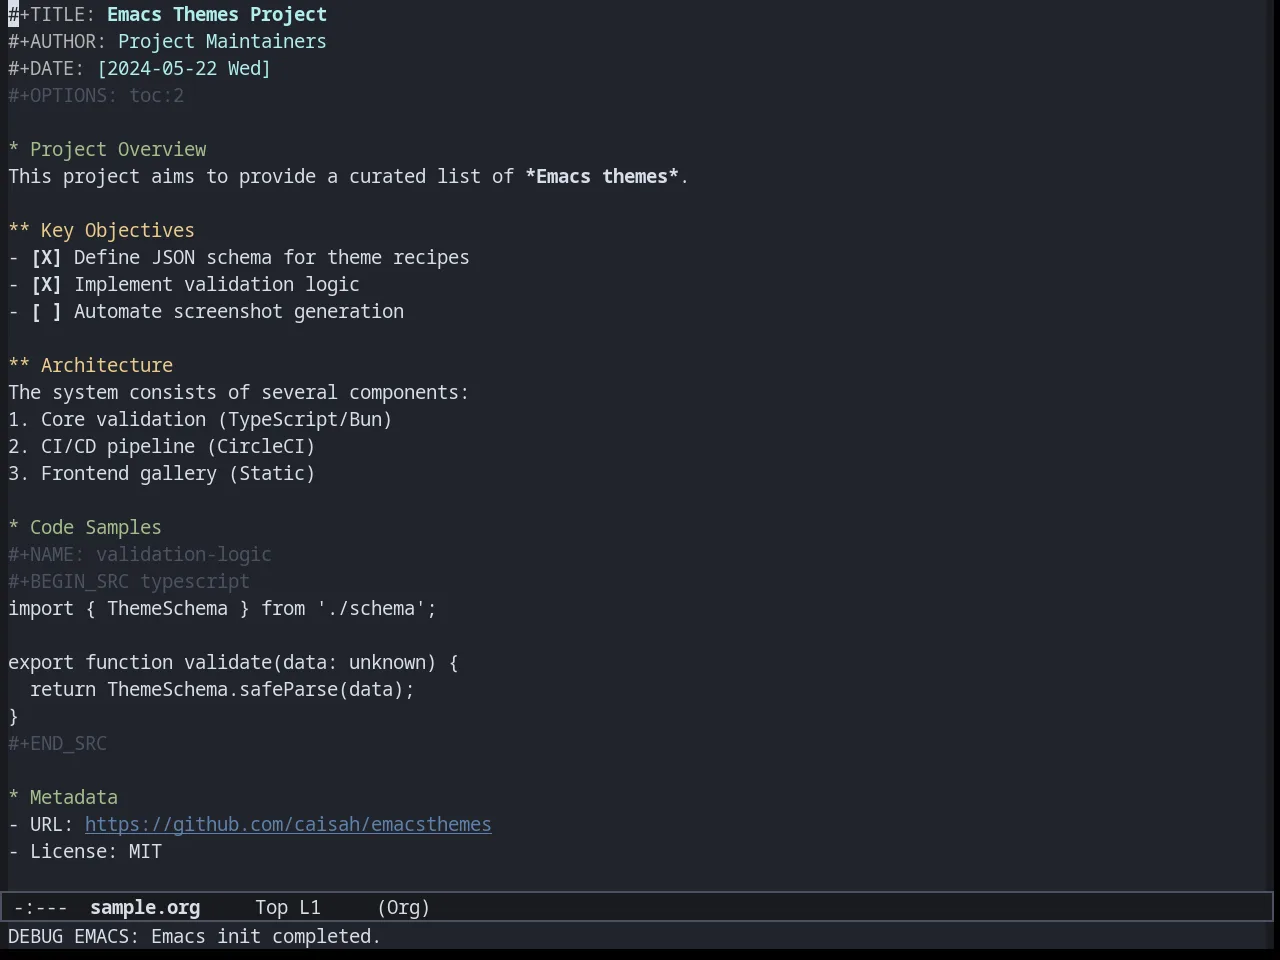Click the title text Emacs Themes Project
The image size is (1280, 960).
pos(217,15)
